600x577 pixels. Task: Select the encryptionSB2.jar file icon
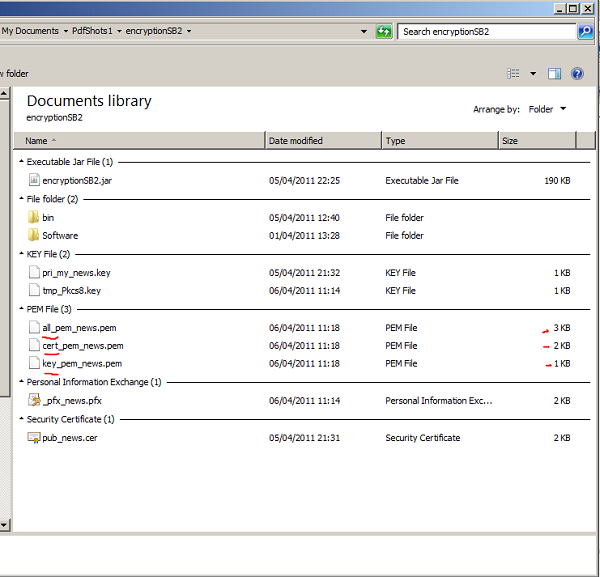(x=34, y=180)
